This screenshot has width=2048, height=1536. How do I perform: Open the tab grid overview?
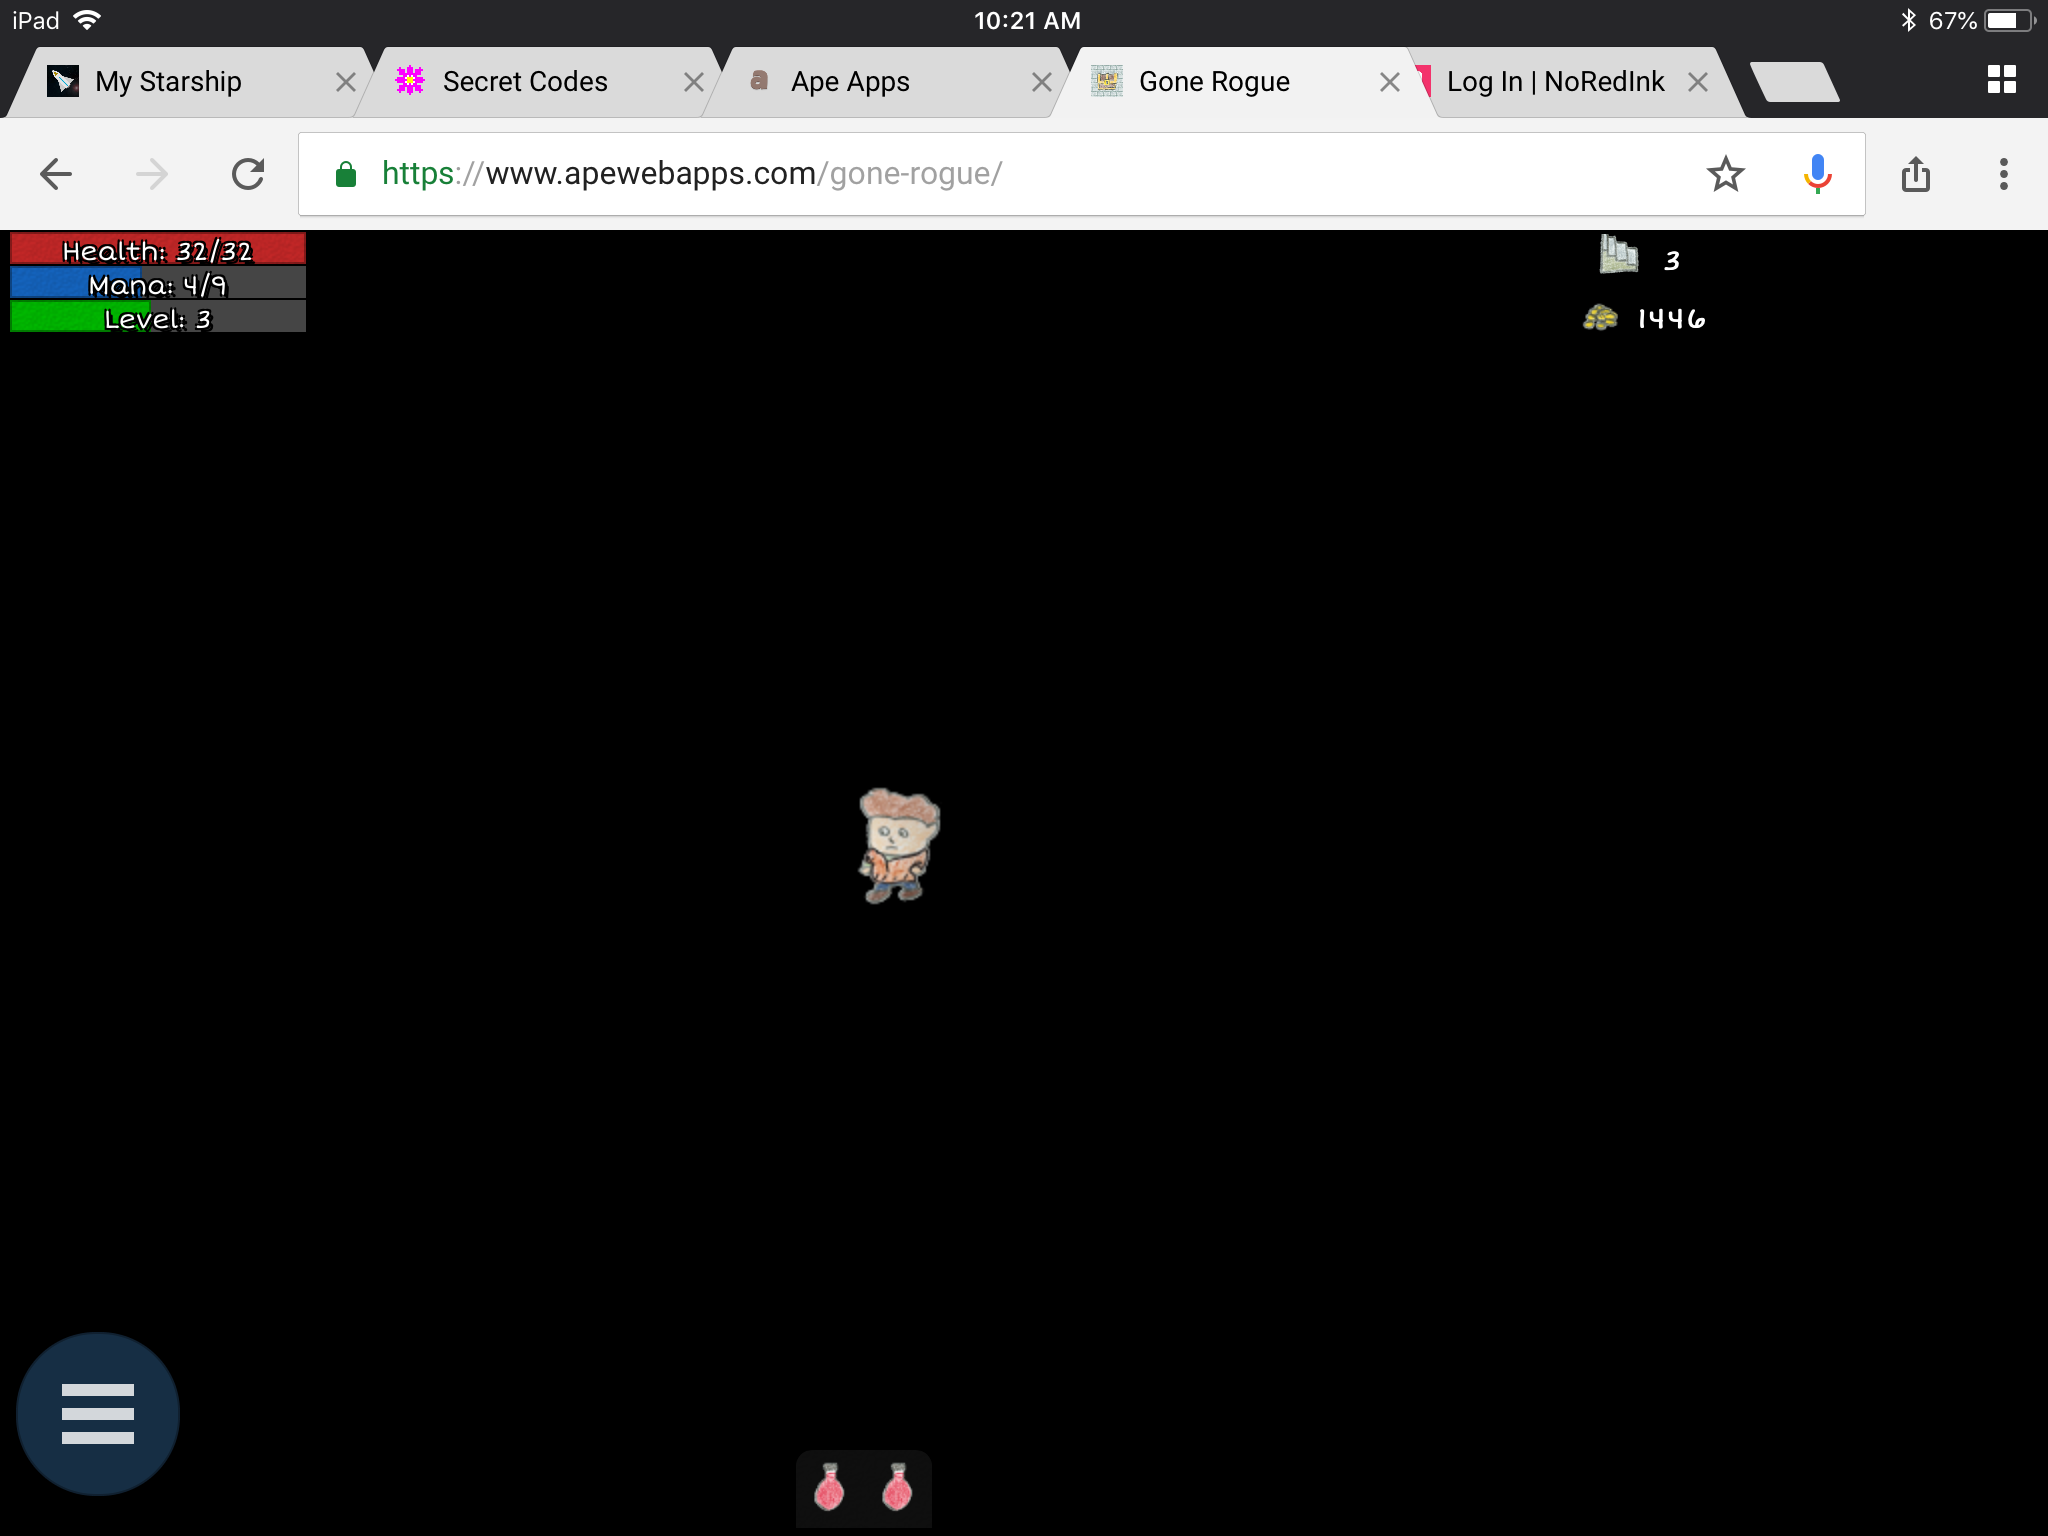[x=2002, y=79]
